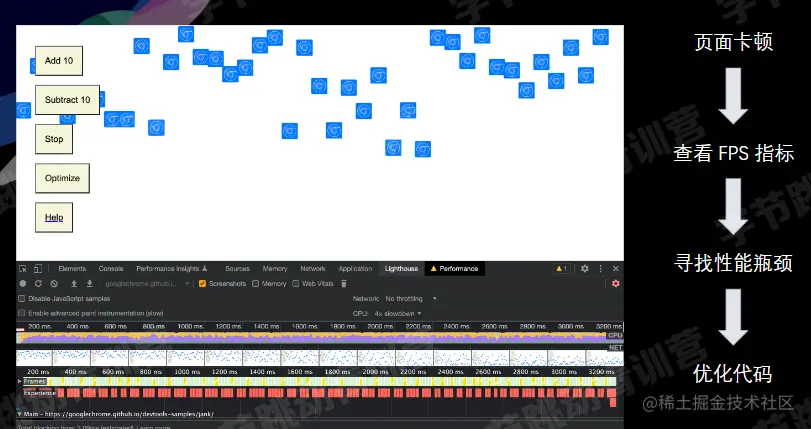The width and height of the screenshot is (811, 429).
Task: Switch to the Network tab
Action: 313,269
